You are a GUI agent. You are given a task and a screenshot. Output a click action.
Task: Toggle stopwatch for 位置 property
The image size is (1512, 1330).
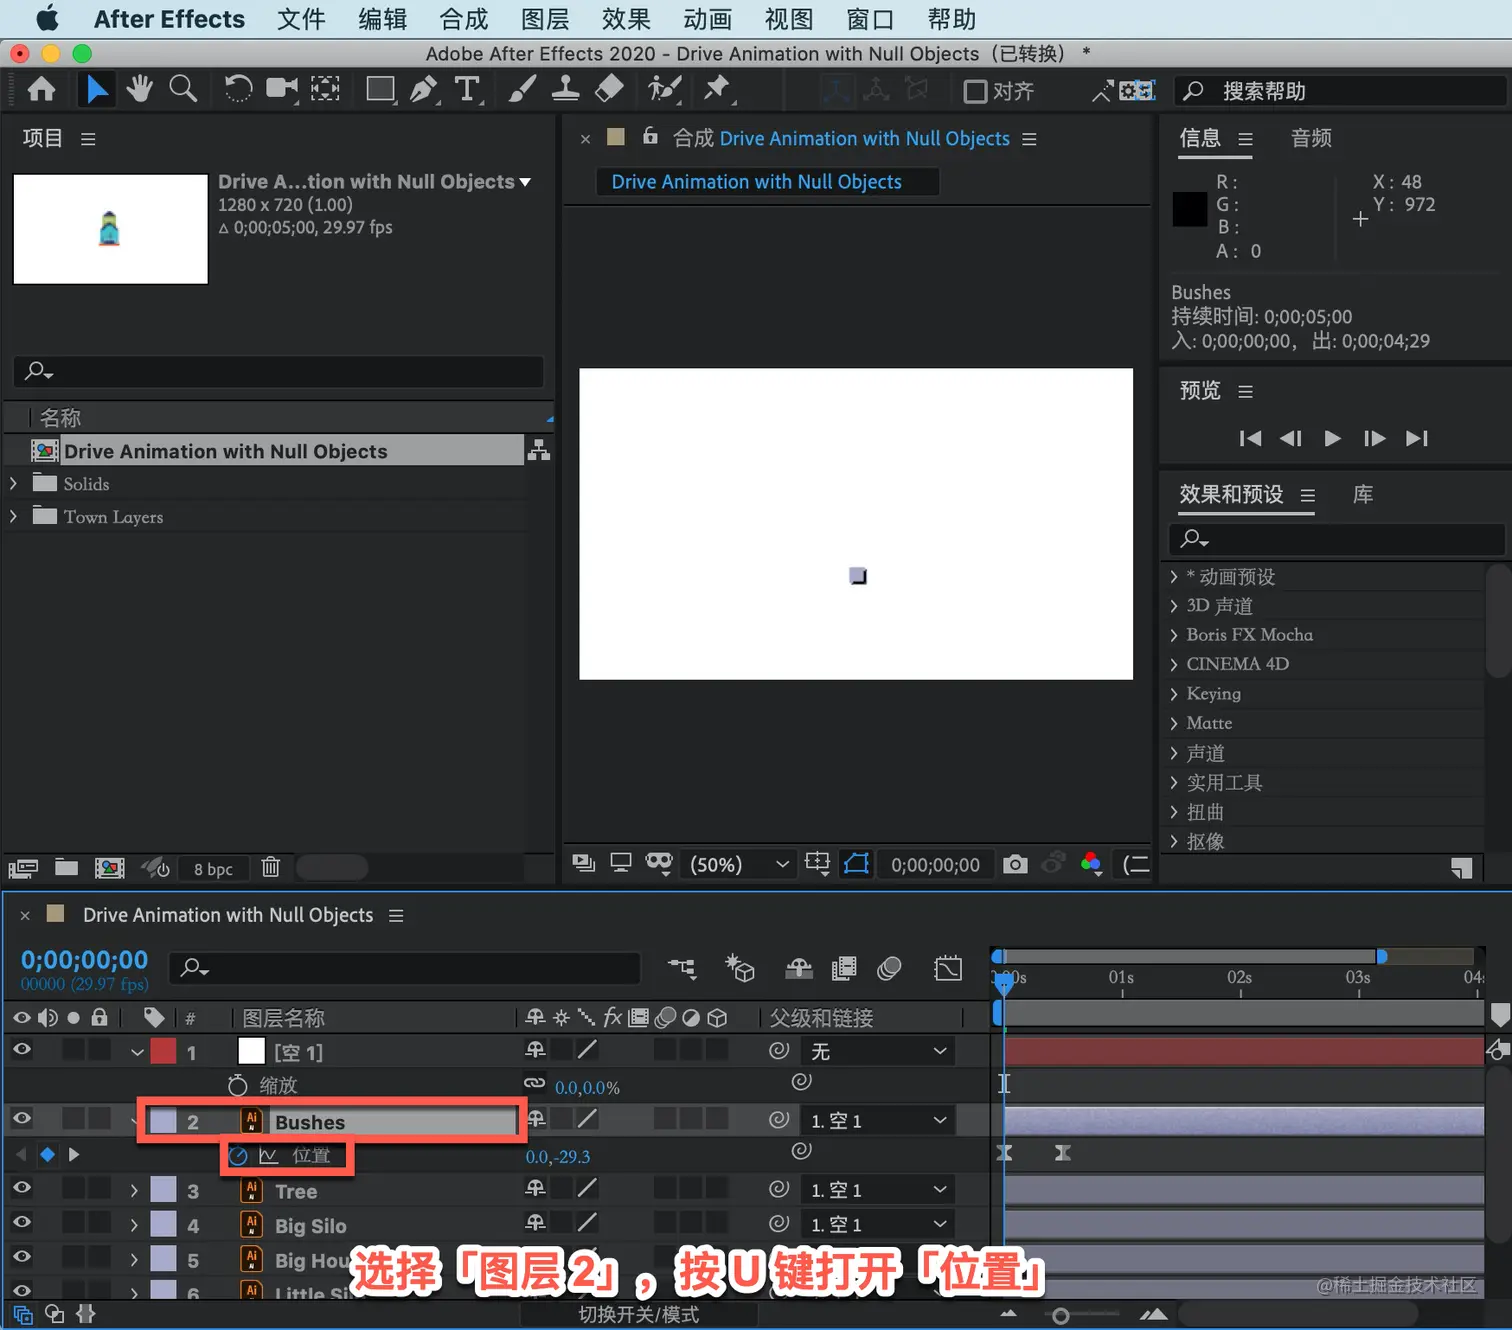pos(238,1156)
